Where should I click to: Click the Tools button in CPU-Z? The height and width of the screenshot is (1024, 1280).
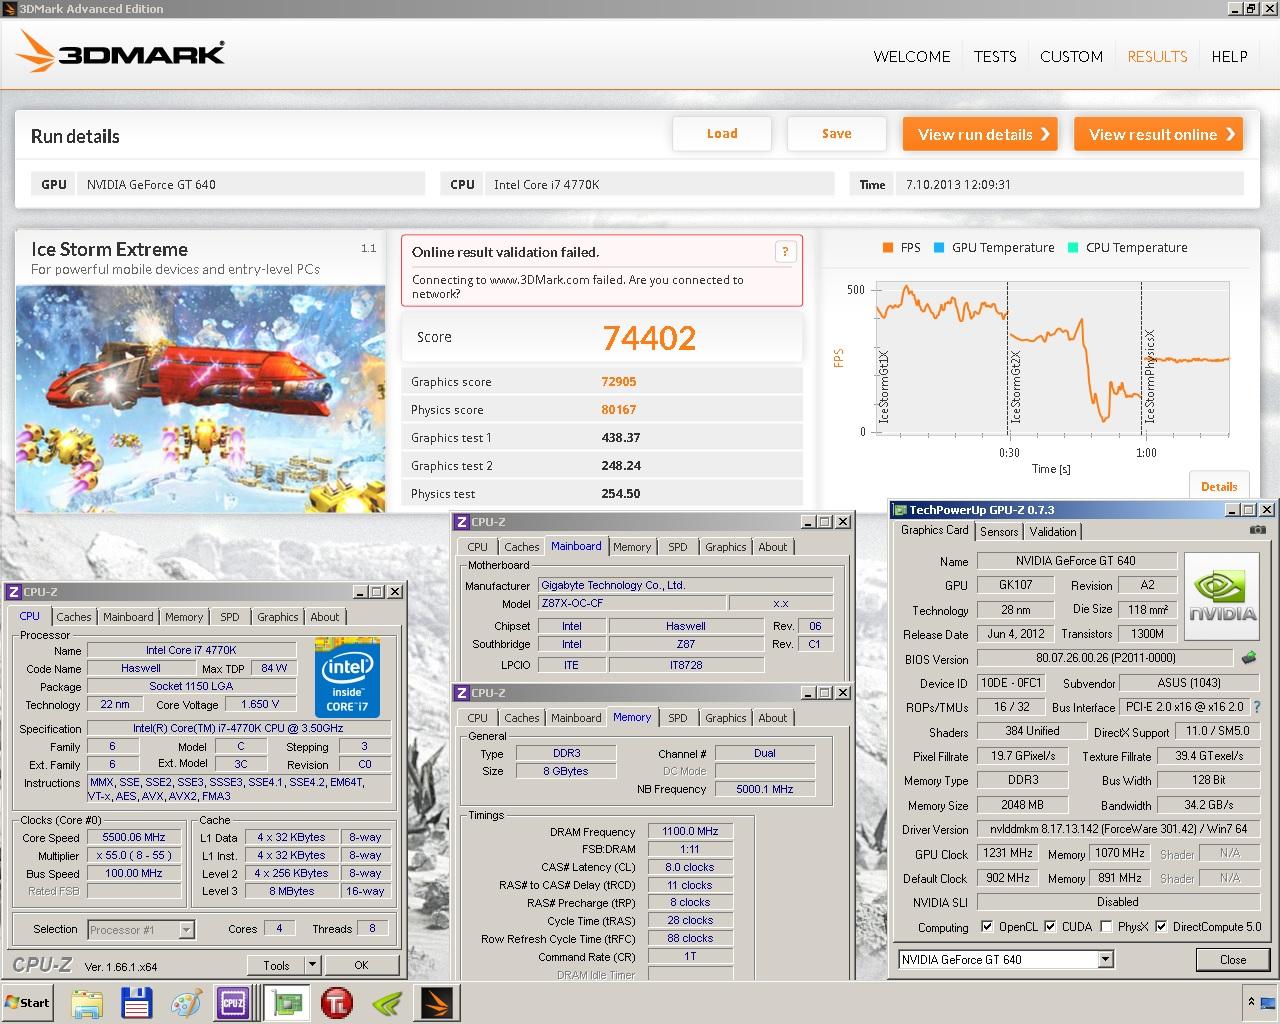tap(276, 965)
